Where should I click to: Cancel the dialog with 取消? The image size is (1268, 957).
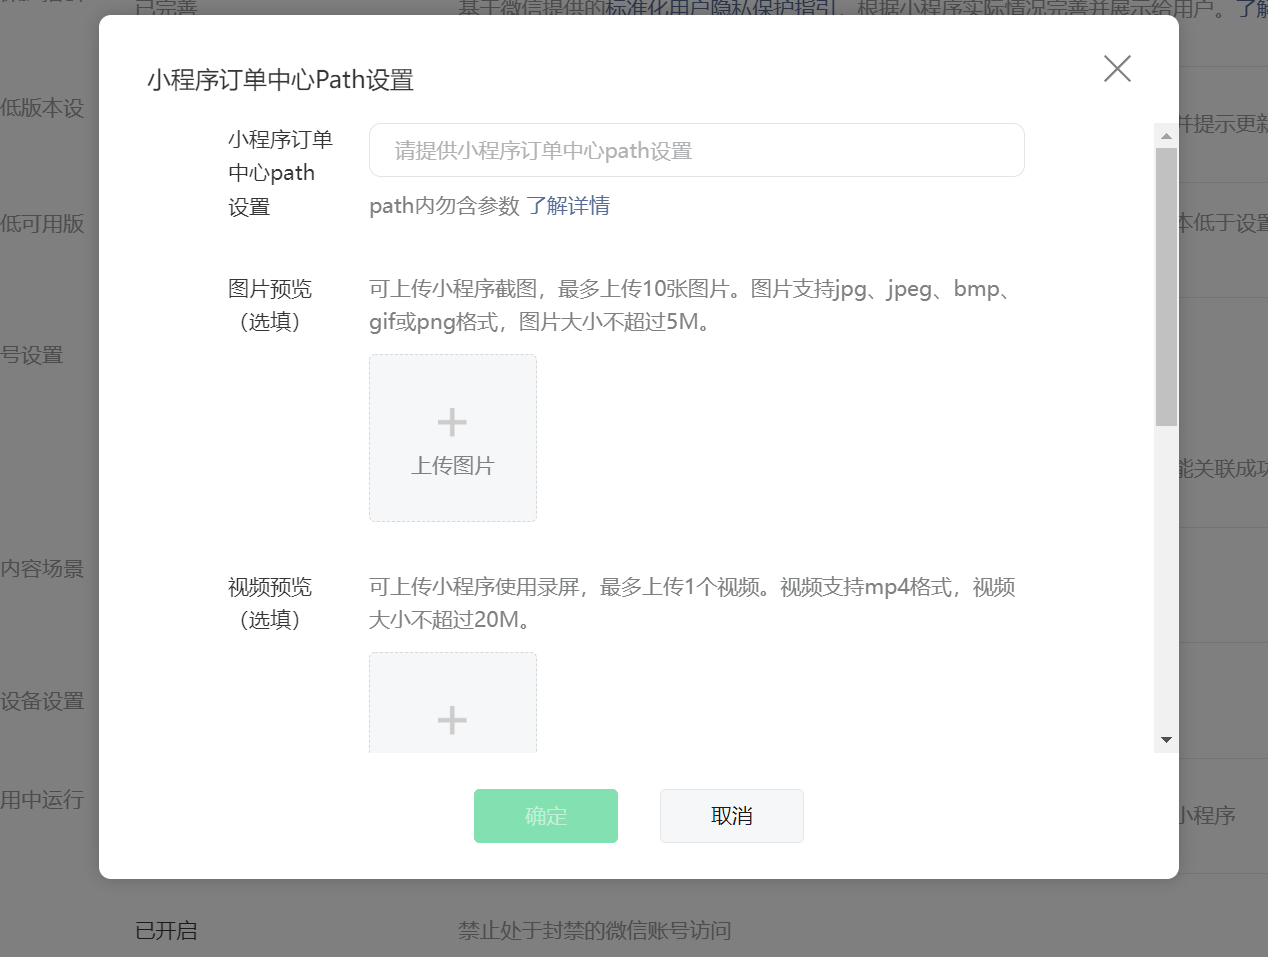point(731,815)
